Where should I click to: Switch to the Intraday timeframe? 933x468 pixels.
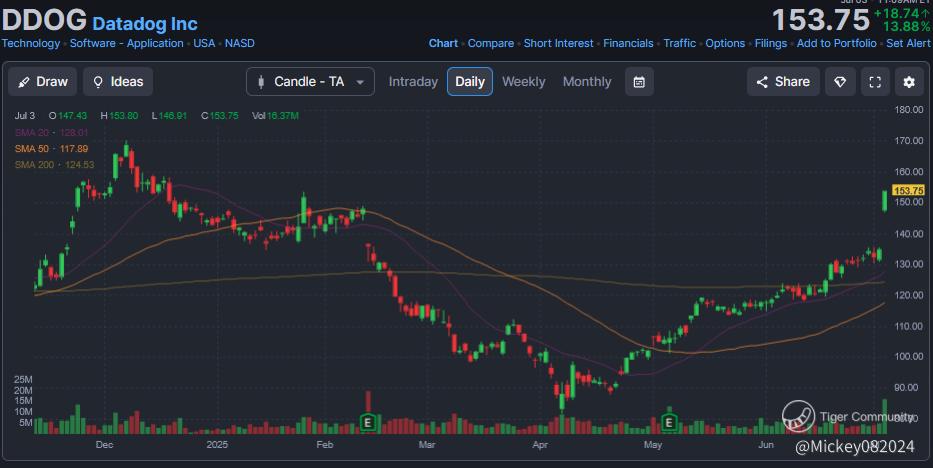(413, 81)
